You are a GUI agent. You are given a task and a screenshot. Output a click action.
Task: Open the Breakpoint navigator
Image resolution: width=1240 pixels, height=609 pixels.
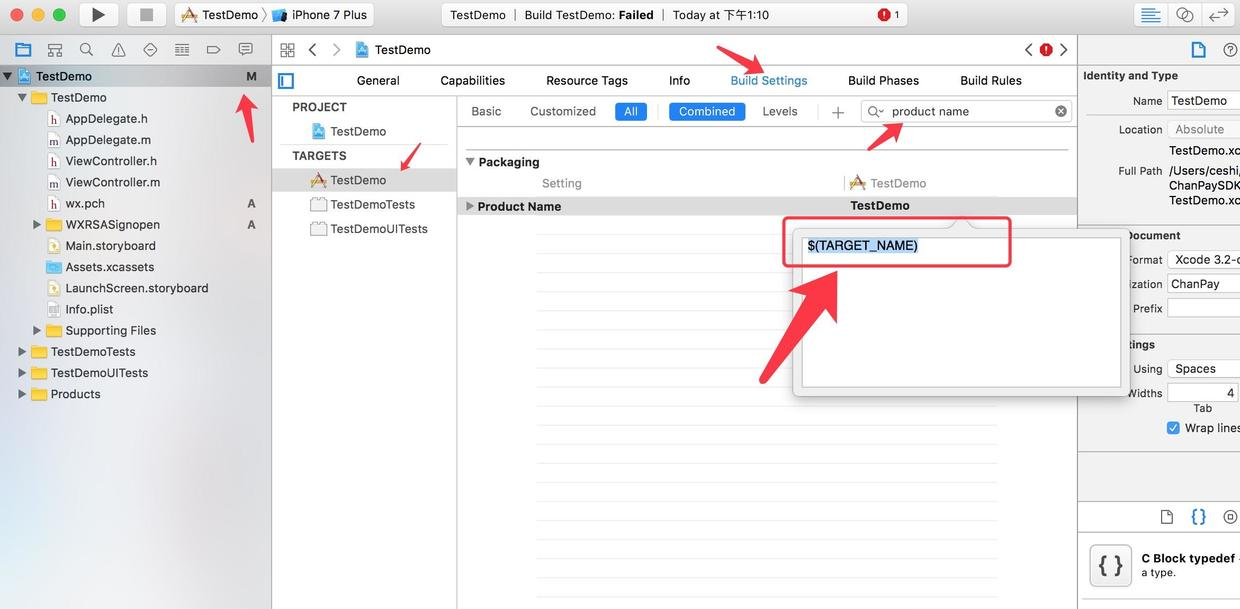pos(213,50)
